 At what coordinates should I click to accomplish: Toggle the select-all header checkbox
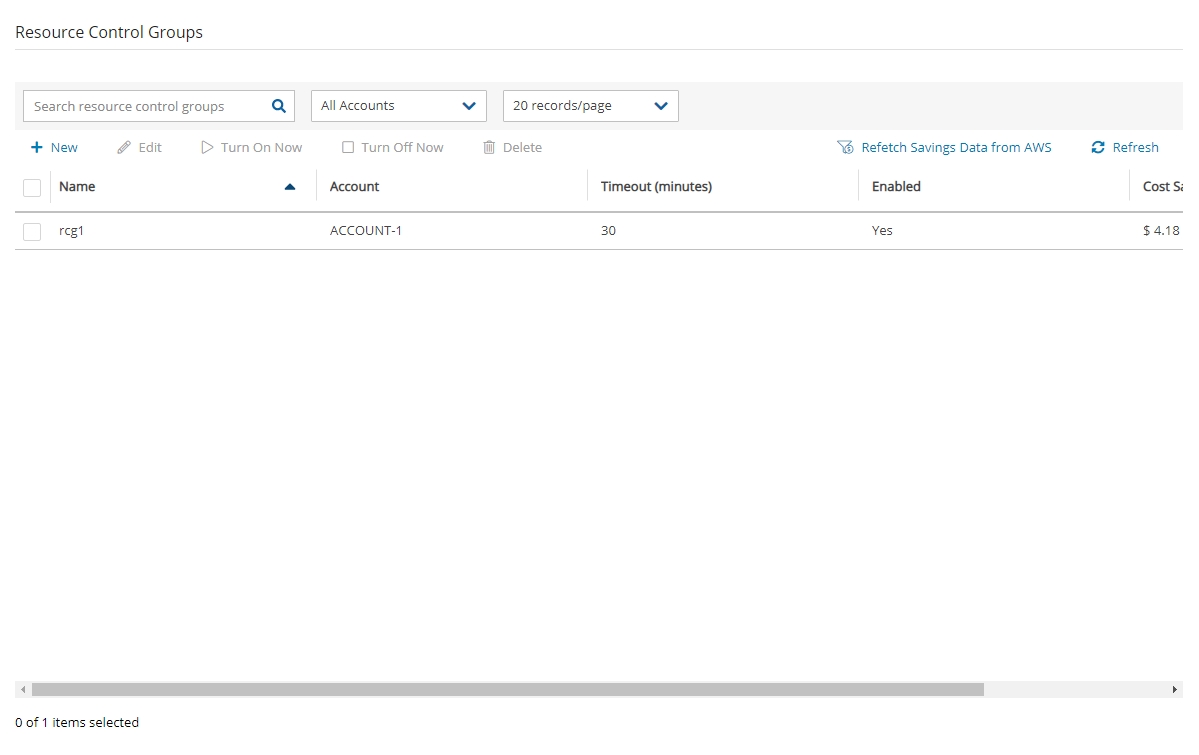point(32,187)
